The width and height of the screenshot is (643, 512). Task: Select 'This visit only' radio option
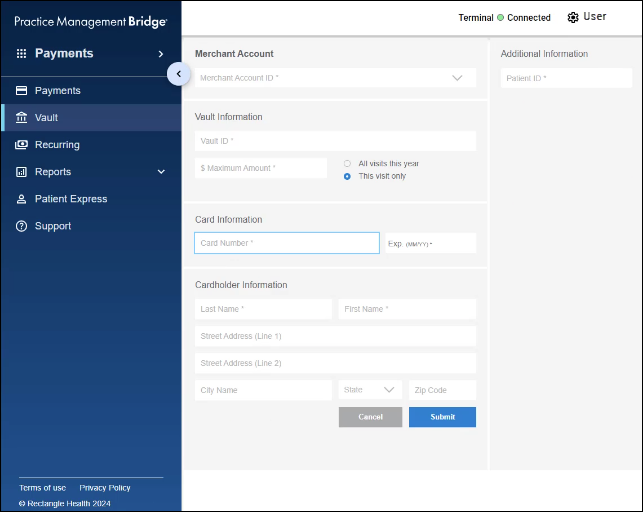tap(347, 176)
